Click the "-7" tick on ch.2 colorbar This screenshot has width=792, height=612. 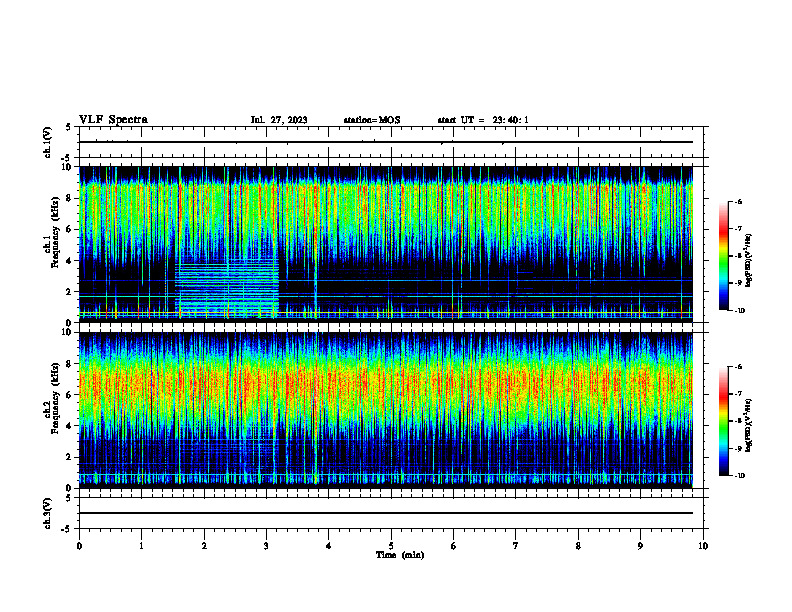click(738, 394)
